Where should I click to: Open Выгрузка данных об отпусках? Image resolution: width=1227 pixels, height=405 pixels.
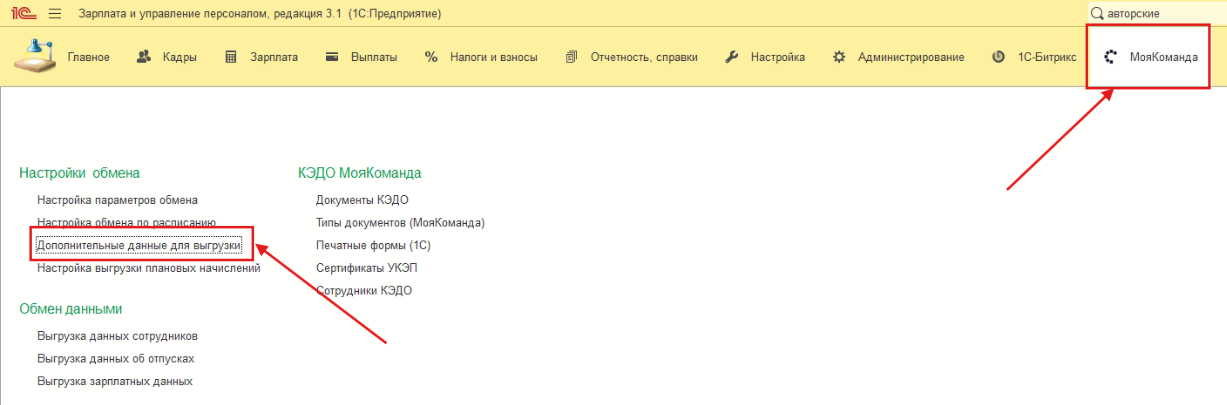coord(115,359)
